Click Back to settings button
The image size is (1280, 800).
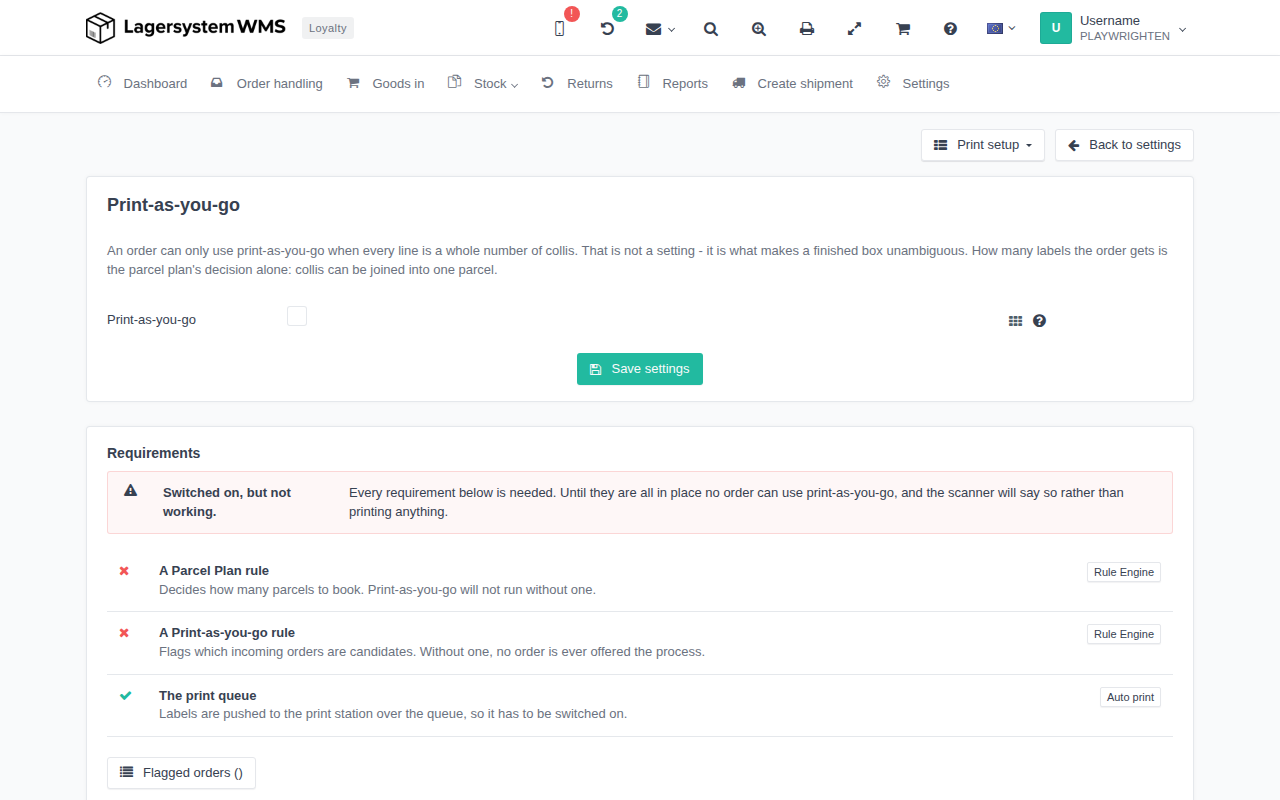click(x=1124, y=145)
